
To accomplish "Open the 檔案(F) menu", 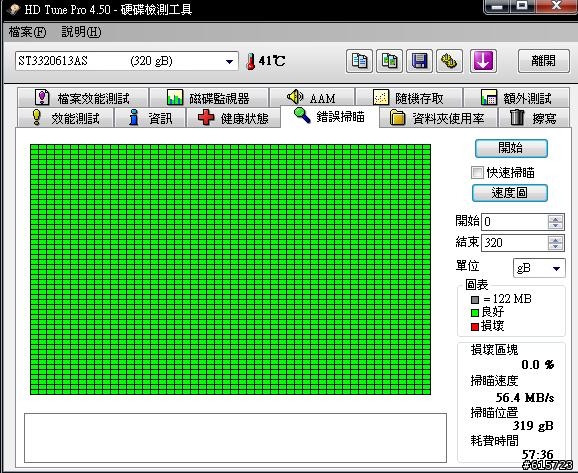I will (27, 32).
